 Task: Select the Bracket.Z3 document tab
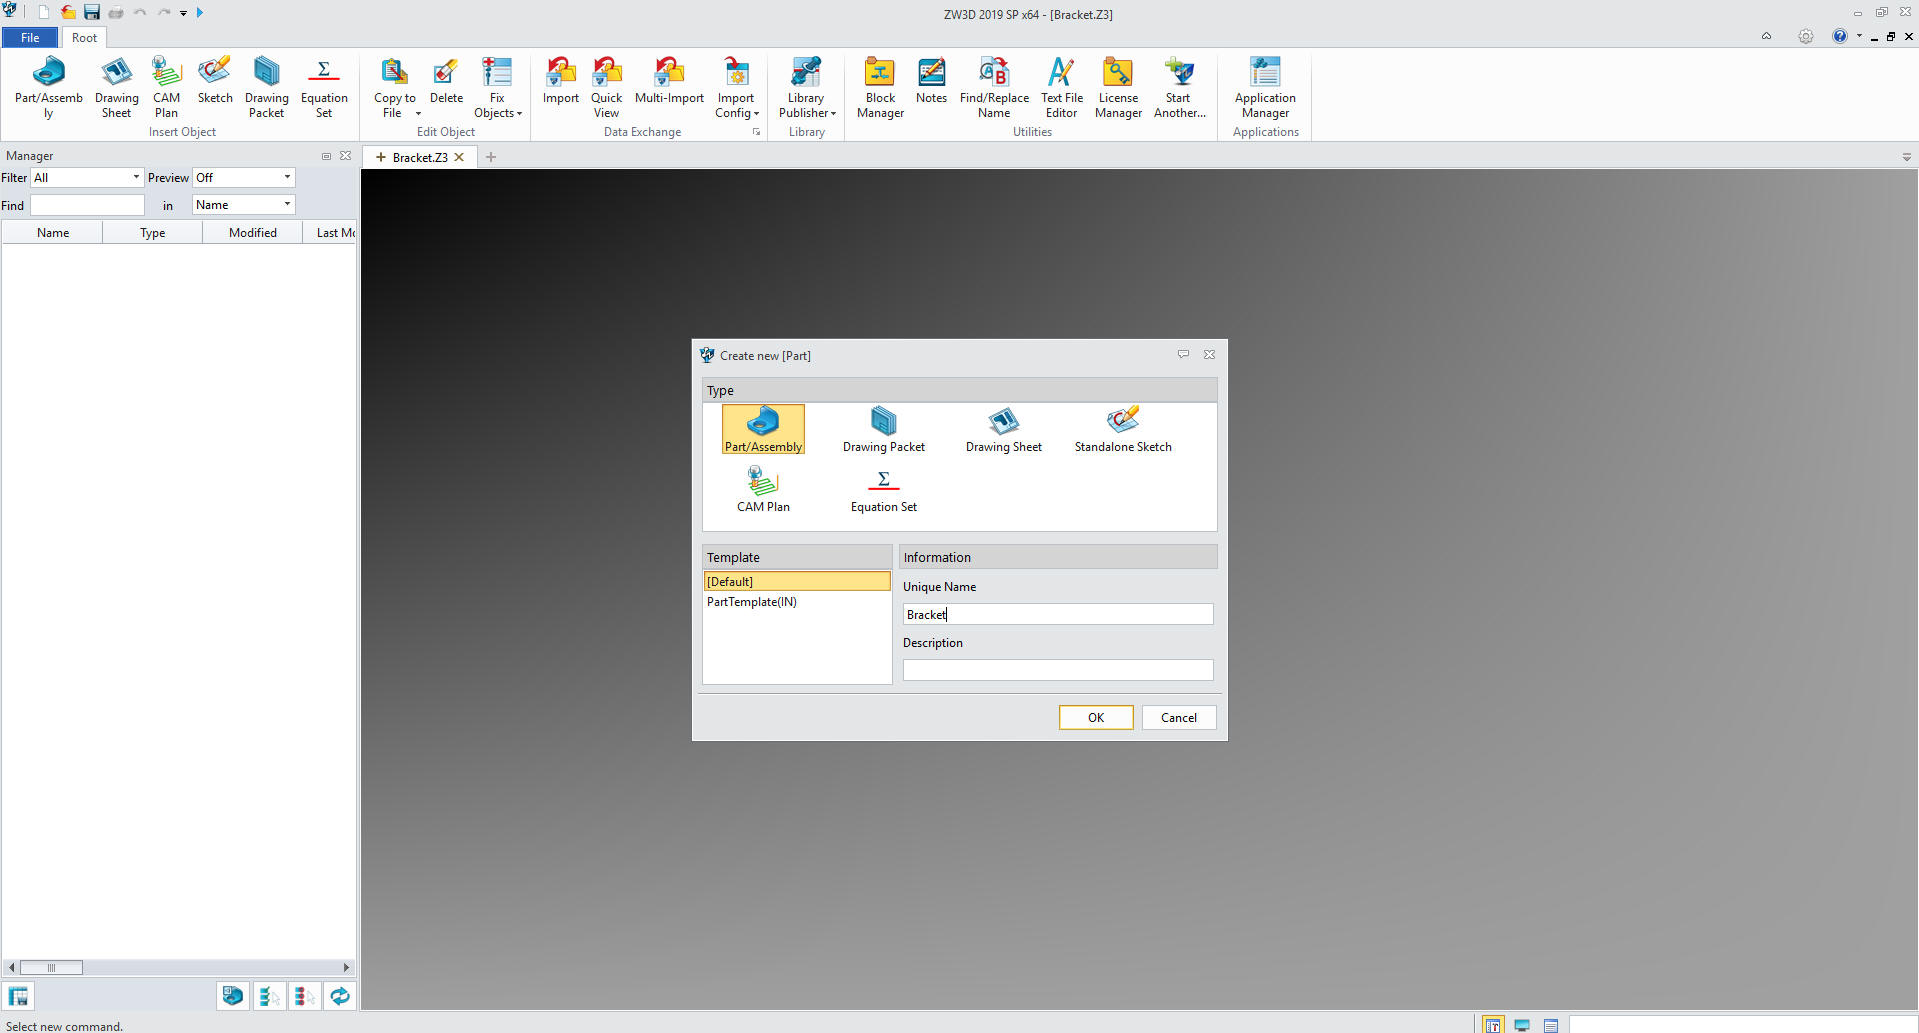tap(420, 157)
